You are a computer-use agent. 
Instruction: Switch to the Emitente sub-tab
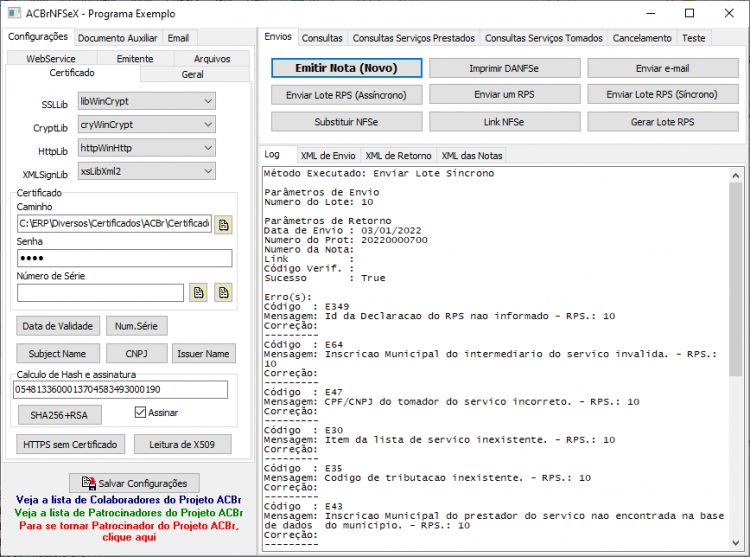pyautogui.click(x=135, y=59)
